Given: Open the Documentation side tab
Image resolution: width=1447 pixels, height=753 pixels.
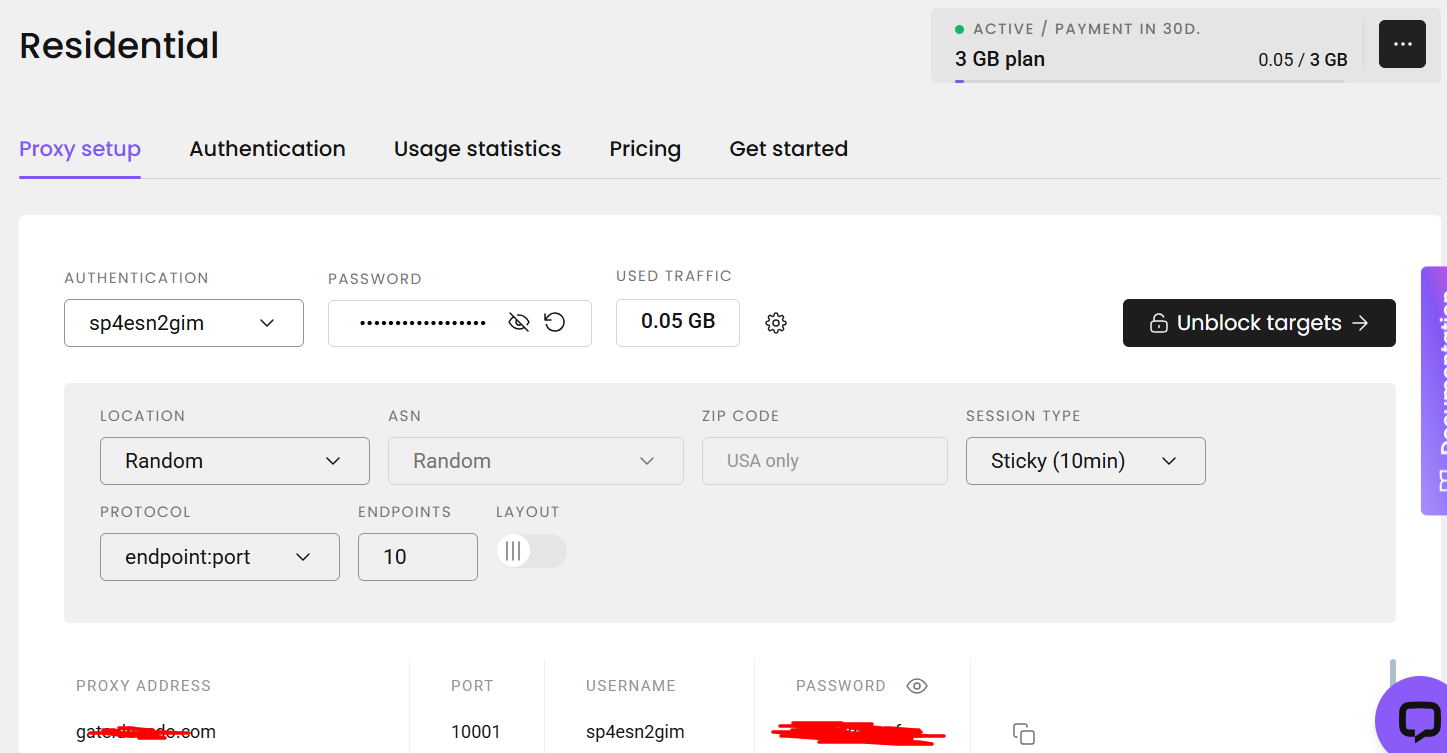Looking at the screenshot, I should point(1434,390).
